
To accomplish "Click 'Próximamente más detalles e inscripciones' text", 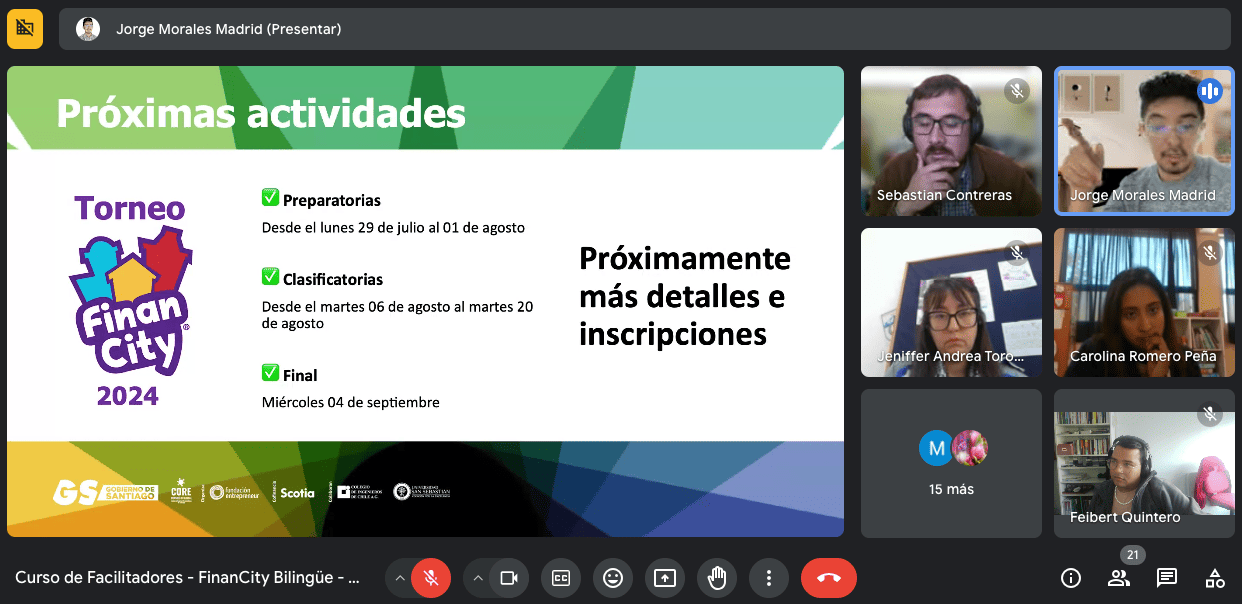I will (685, 296).
